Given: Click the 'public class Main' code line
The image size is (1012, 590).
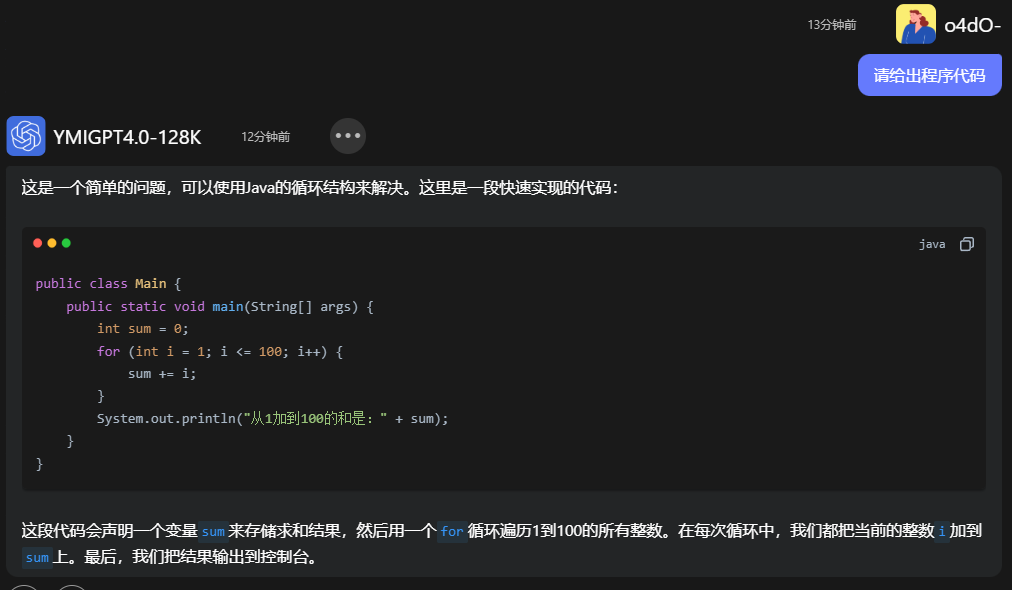Looking at the screenshot, I should tap(107, 284).
